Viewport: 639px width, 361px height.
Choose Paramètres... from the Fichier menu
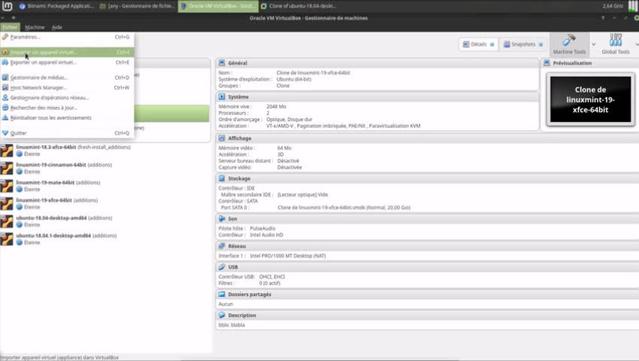tap(67, 37)
